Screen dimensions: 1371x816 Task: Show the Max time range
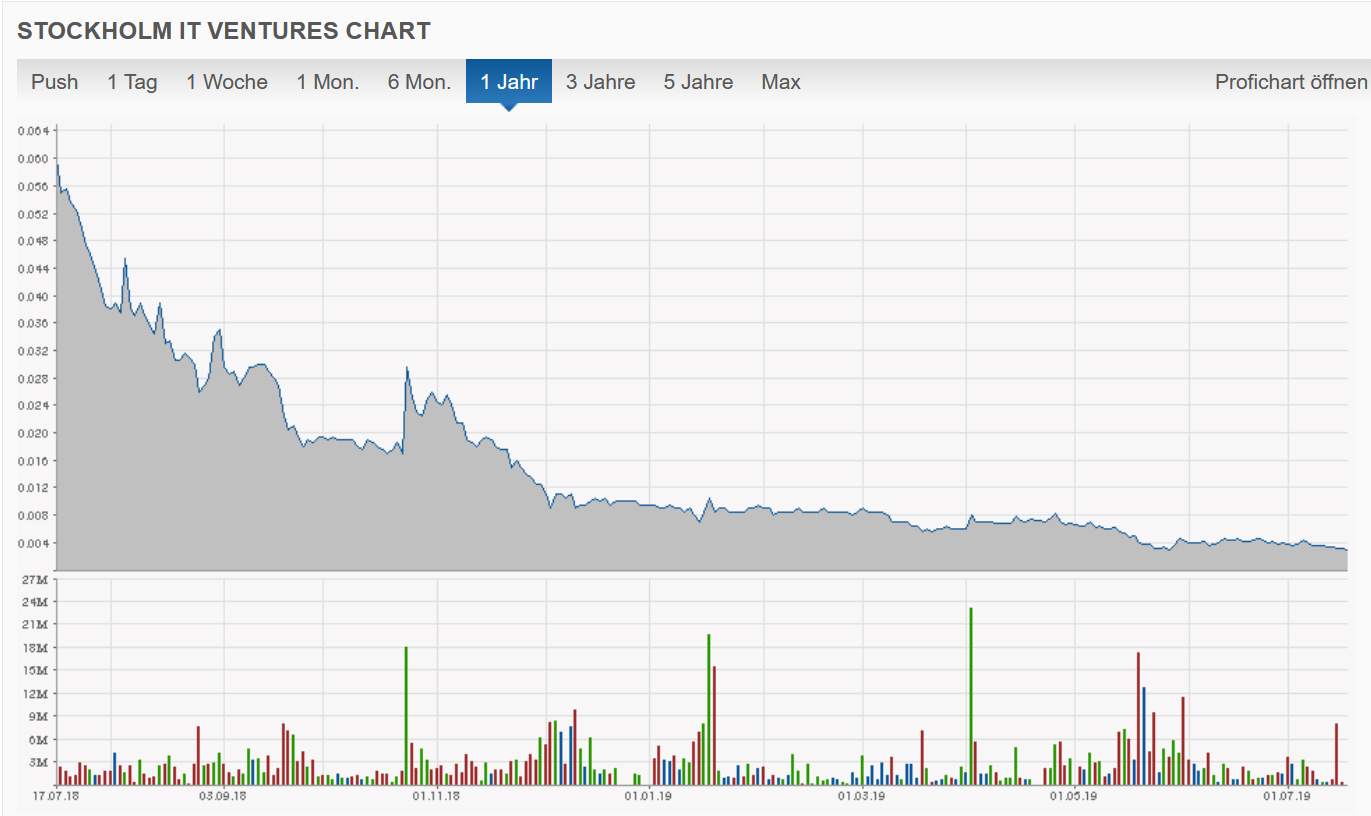pos(781,82)
